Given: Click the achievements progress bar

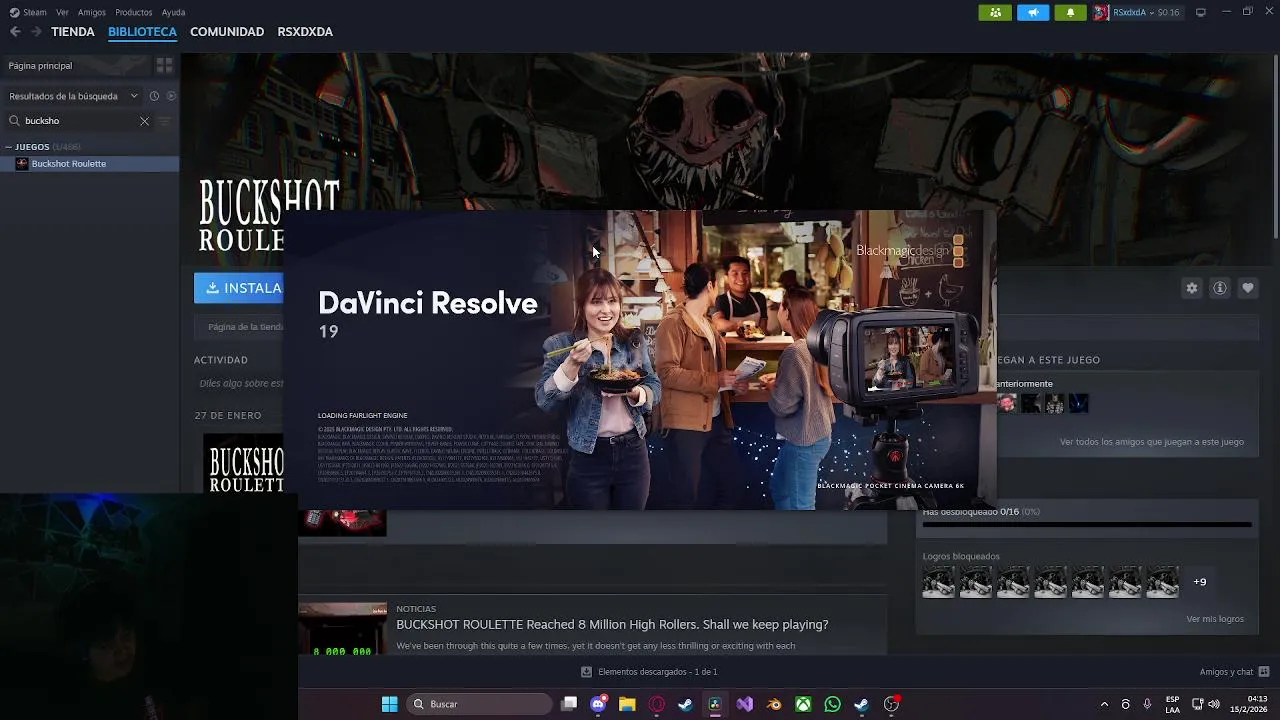Looking at the screenshot, I should click(x=1087, y=524).
